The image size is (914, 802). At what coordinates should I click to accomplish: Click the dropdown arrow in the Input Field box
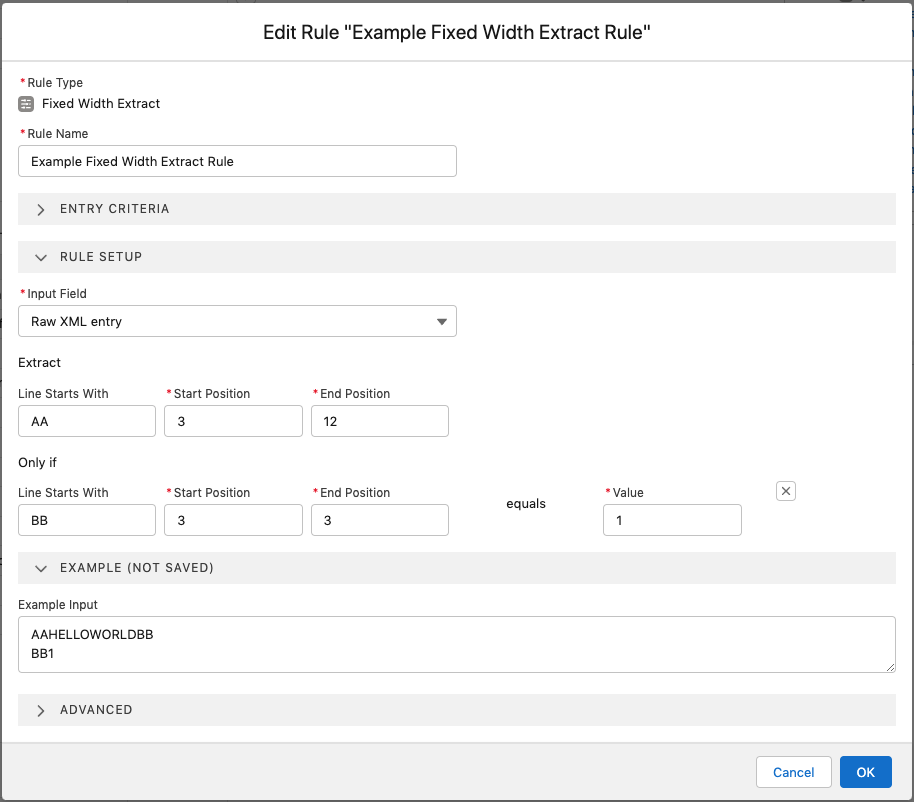[x=440, y=321]
